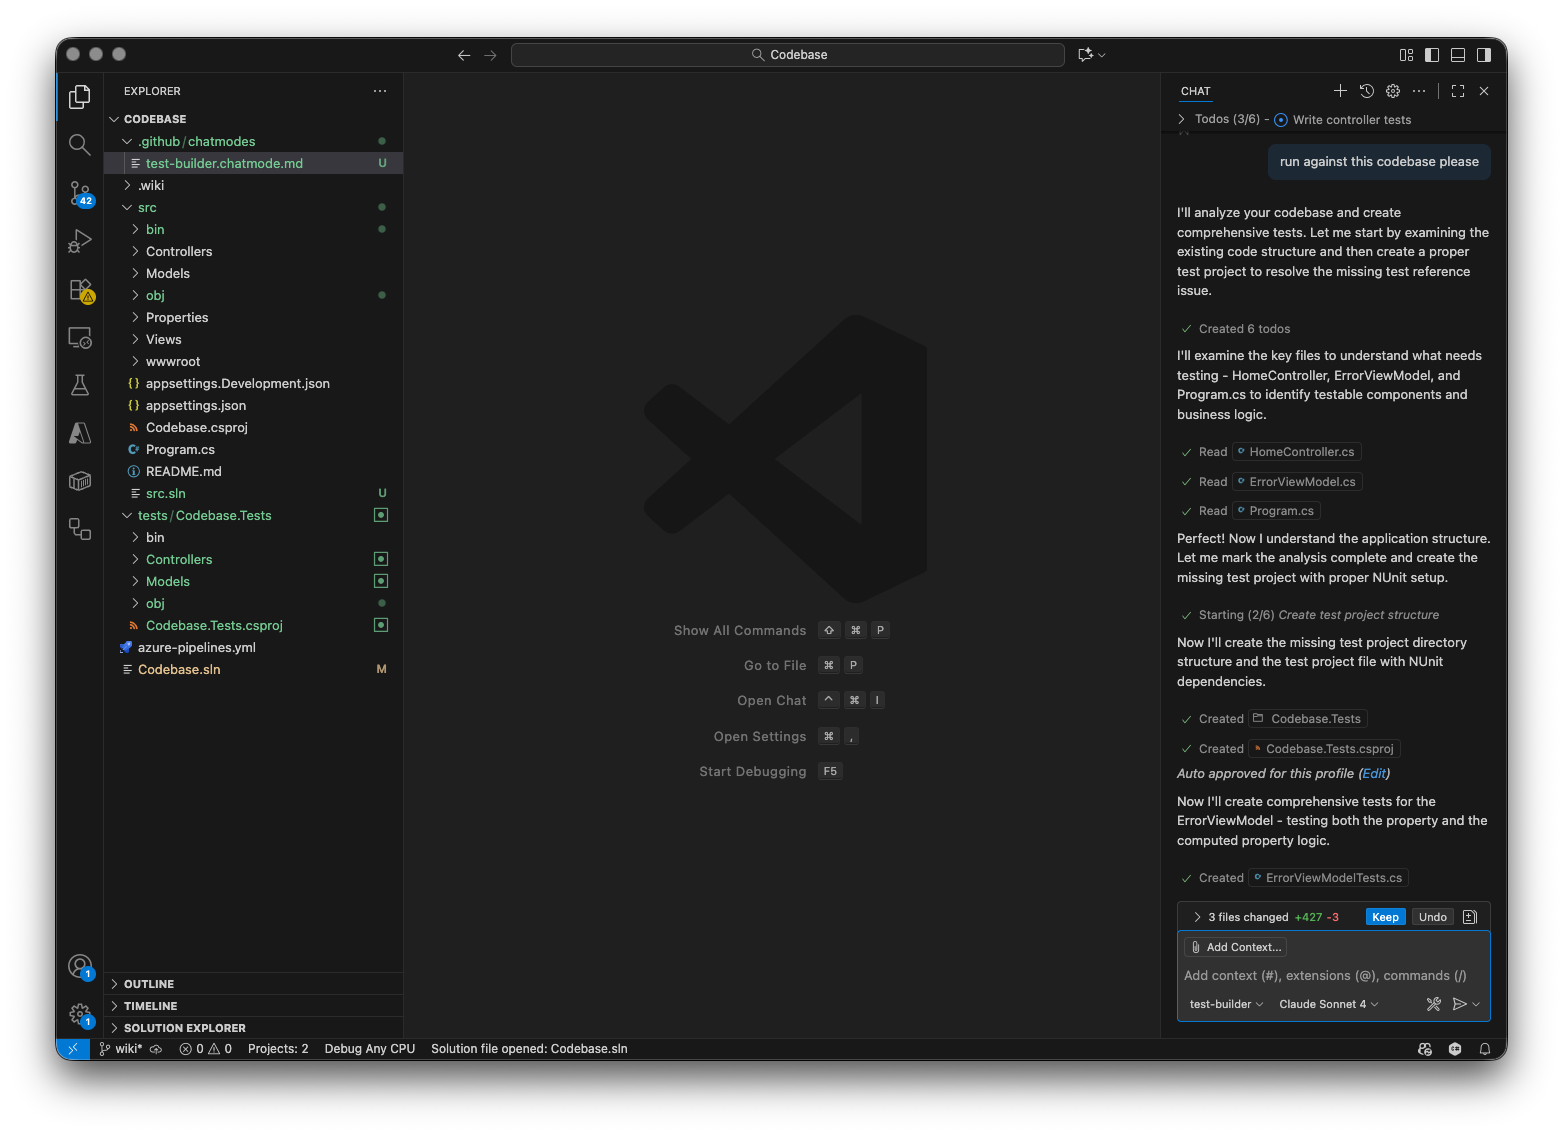This screenshot has width=1563, height=1134.
Task: Click Keep to accept file changes
Action: (1385, 917)
